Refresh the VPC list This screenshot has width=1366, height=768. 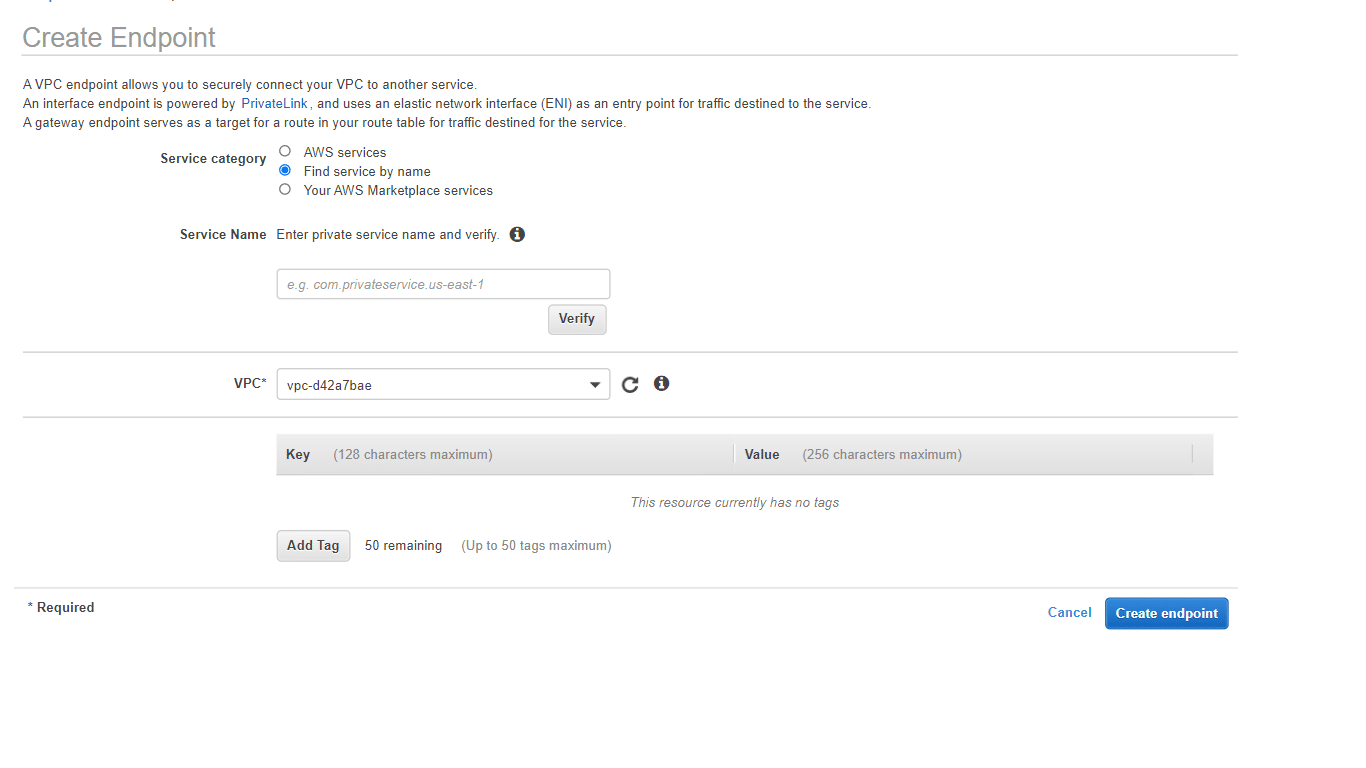[630, 384]
